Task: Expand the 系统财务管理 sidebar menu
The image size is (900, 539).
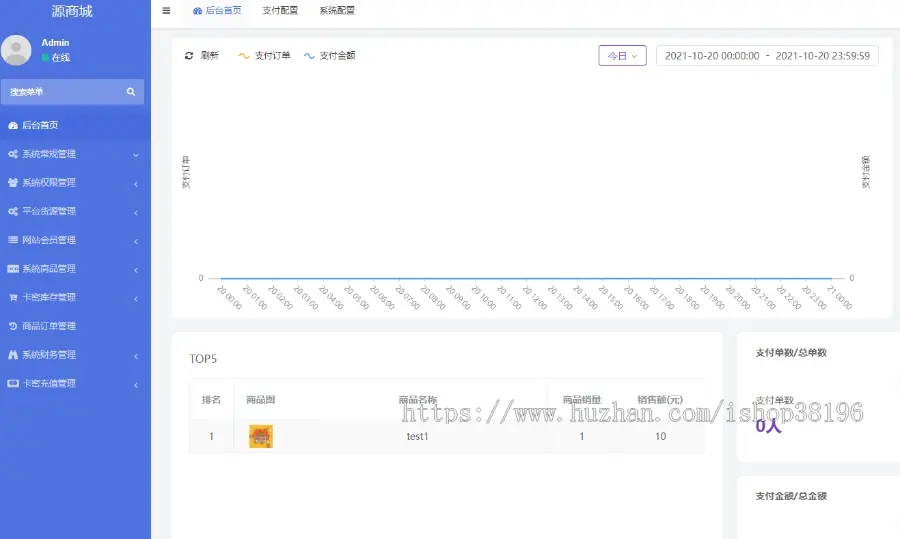Action: 75,355
